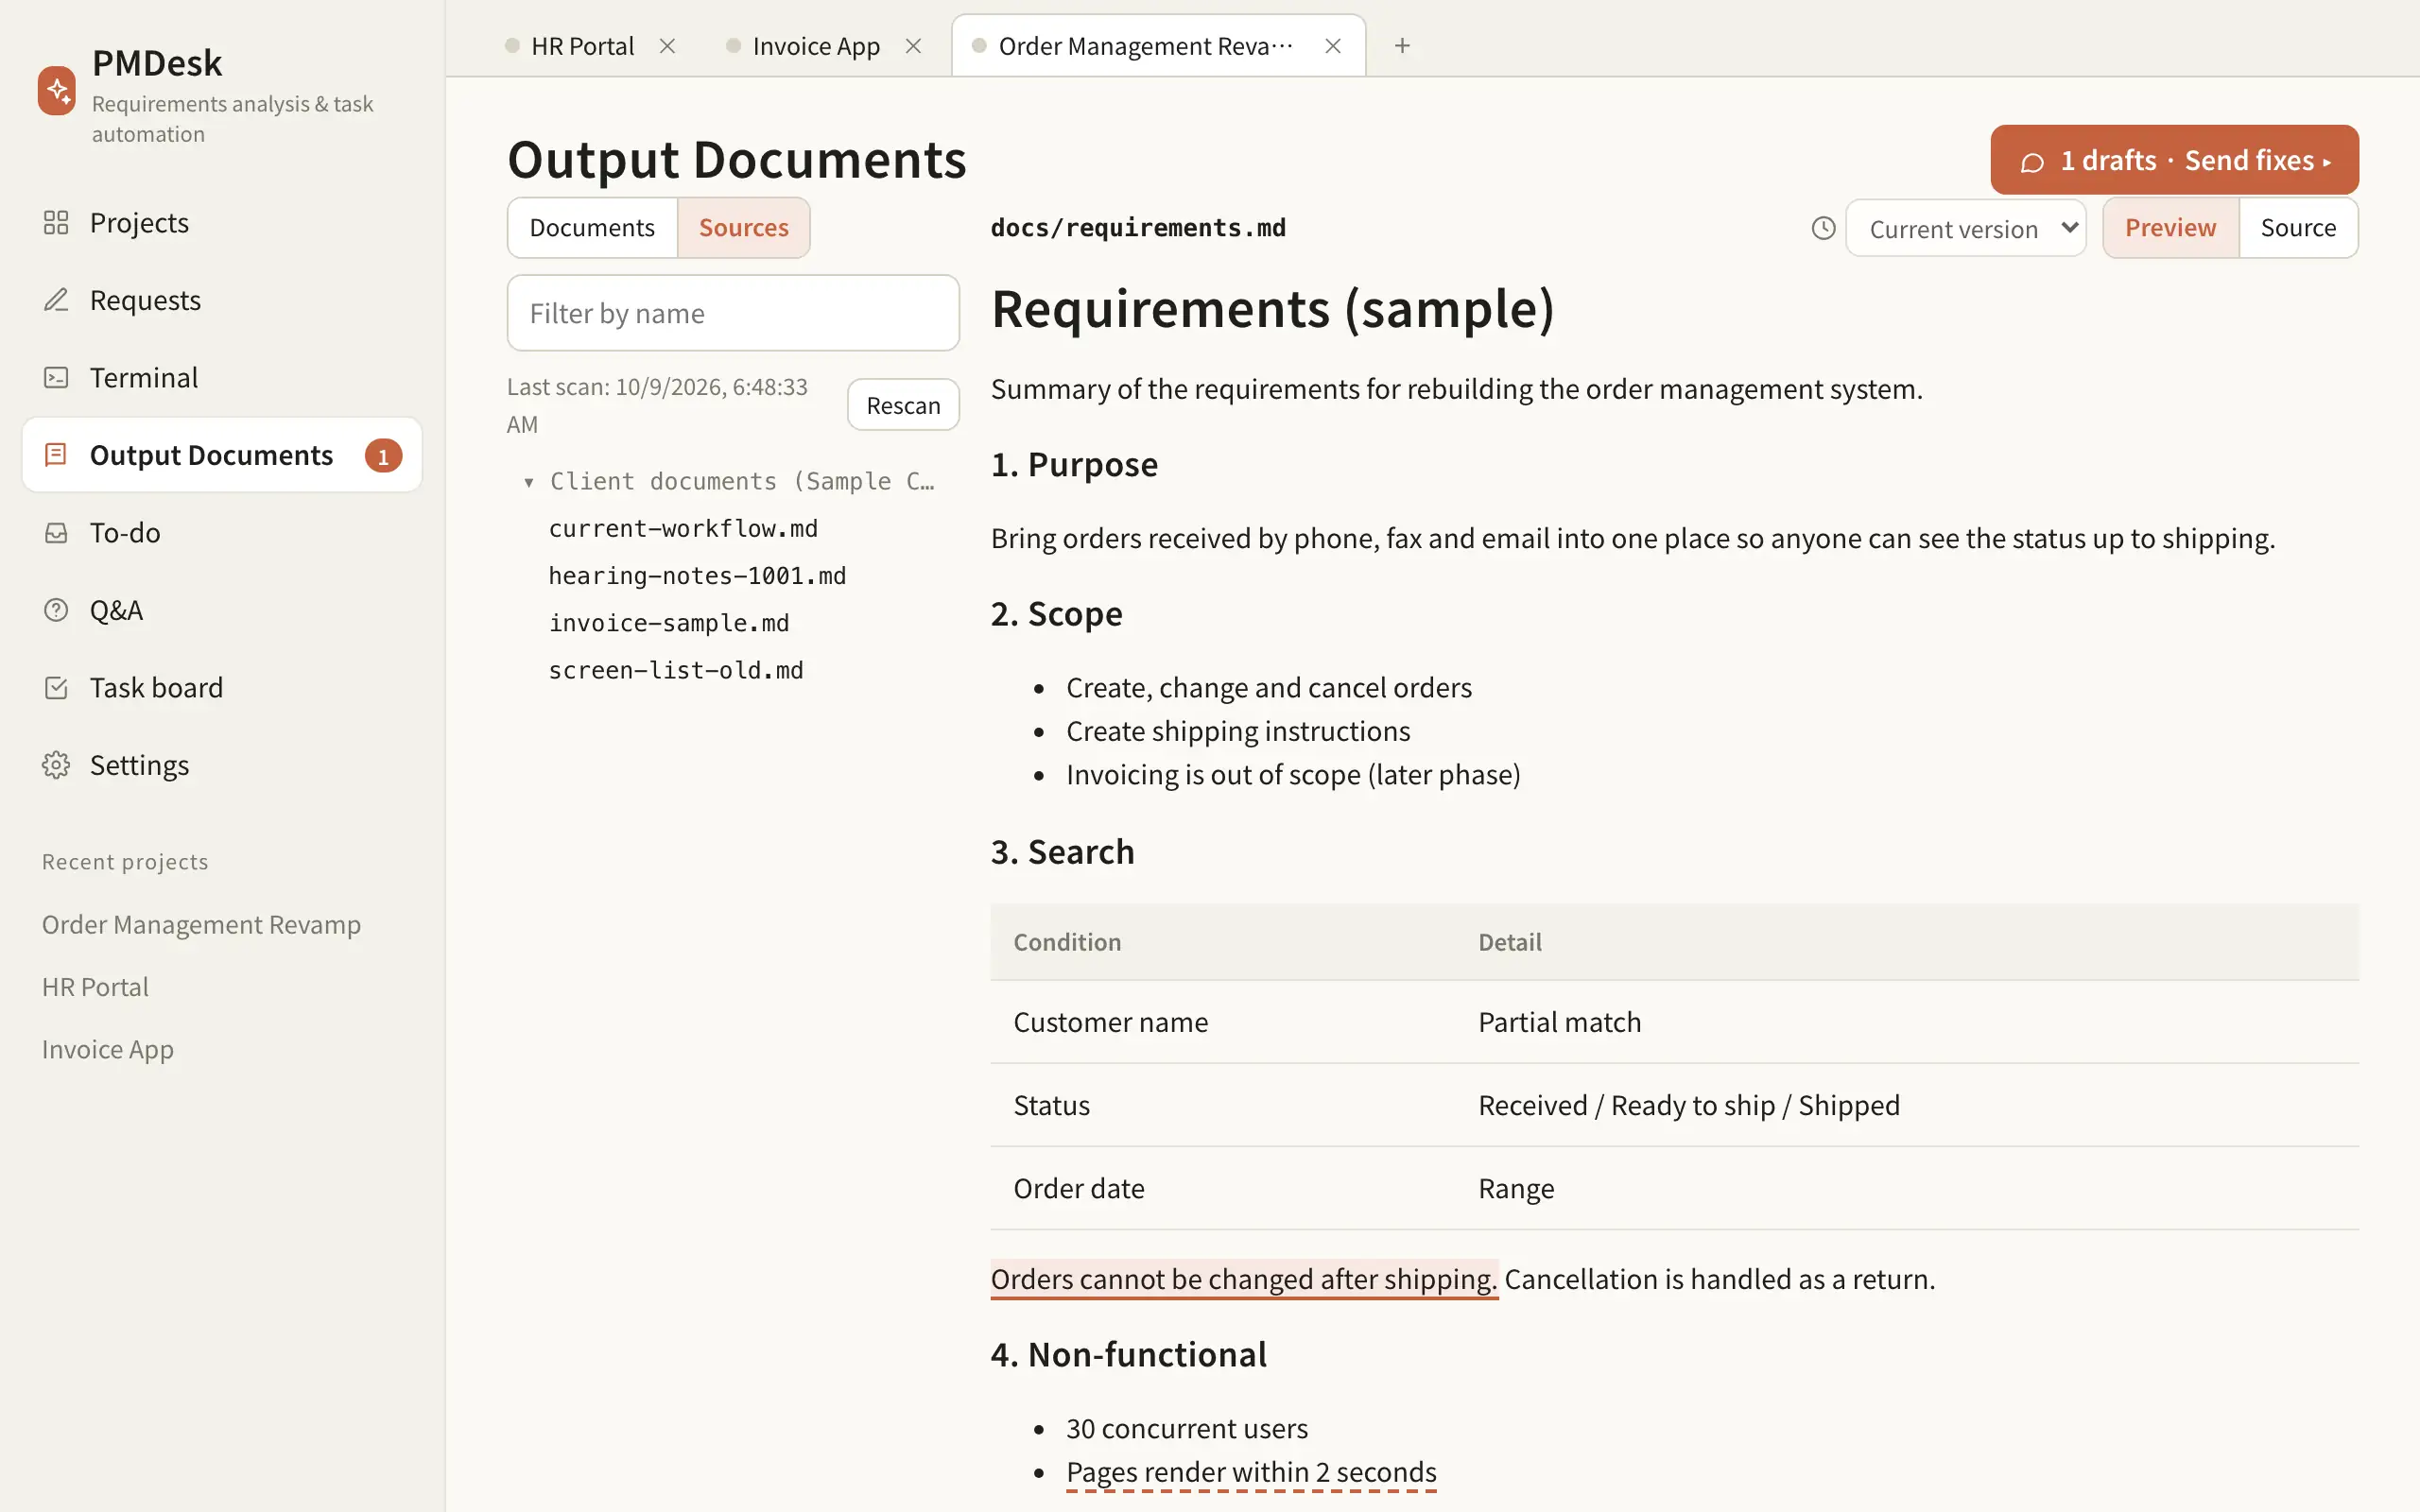Add a new tab with plus icon
Screen dimensions: 2420x1512
[x=1402, y=46]
